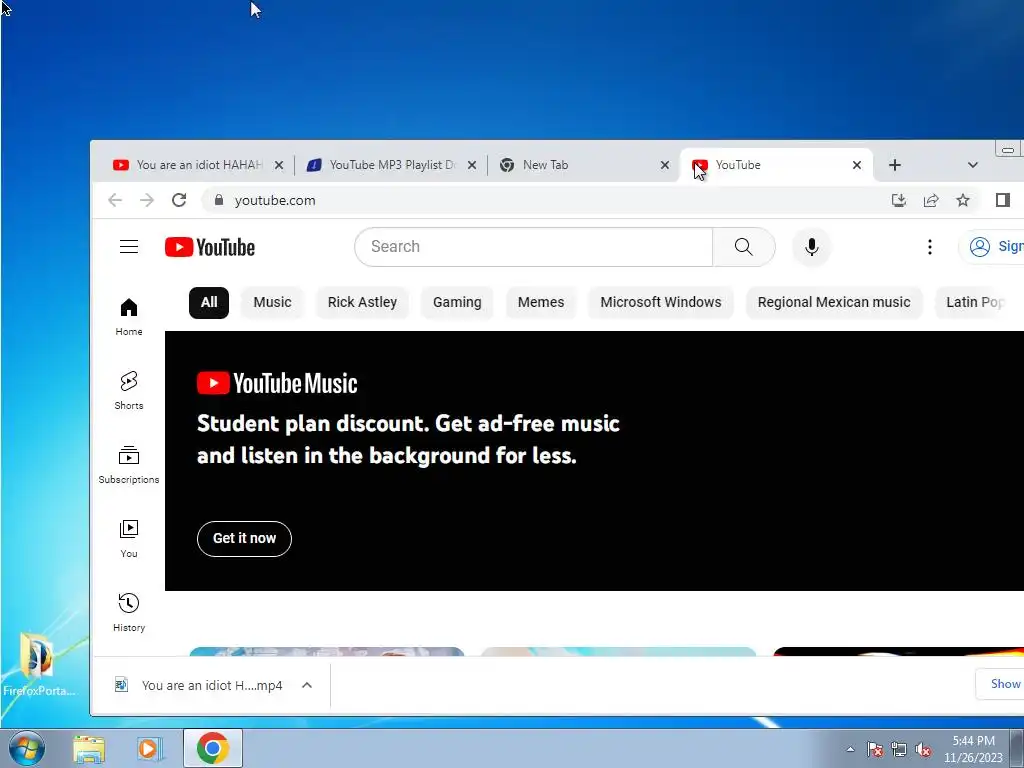Switch to YouTube MP3 Playlist tab
1024x768 pixels.
click(391, 165)
